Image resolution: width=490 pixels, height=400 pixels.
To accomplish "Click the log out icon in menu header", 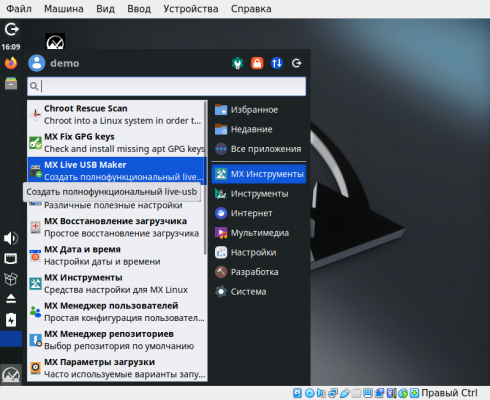I will click(296, 63).
